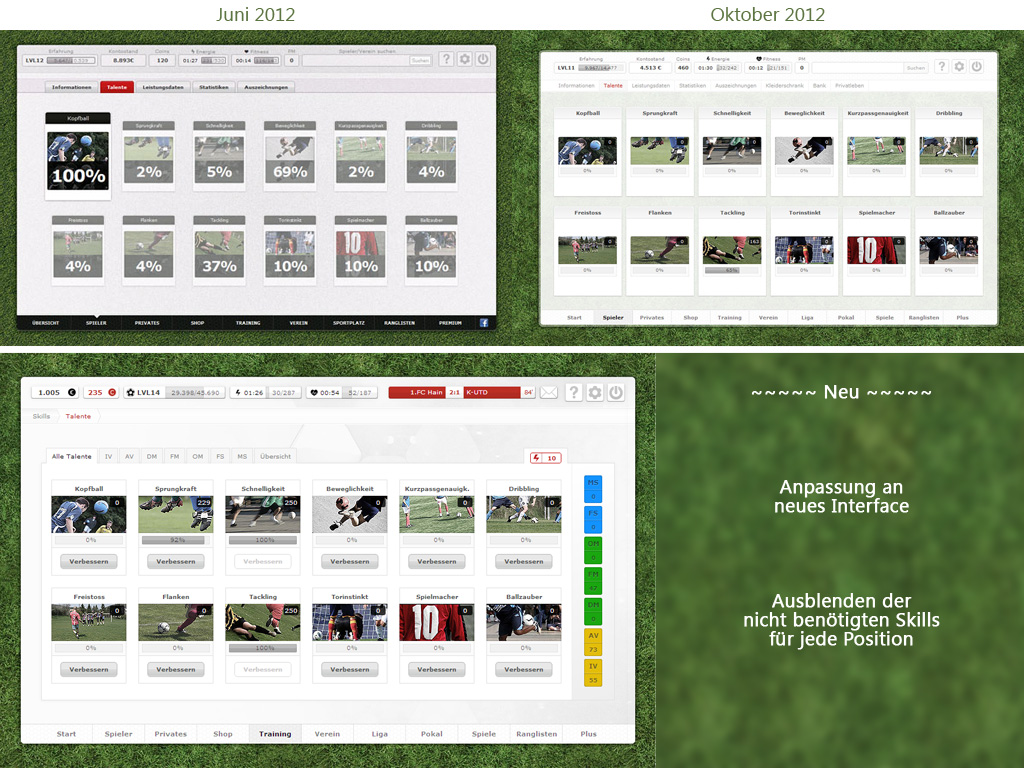This screenshot has width=1024, height=768.
Task: Click the Skills breadcrumb link
Action: [41, 416]
